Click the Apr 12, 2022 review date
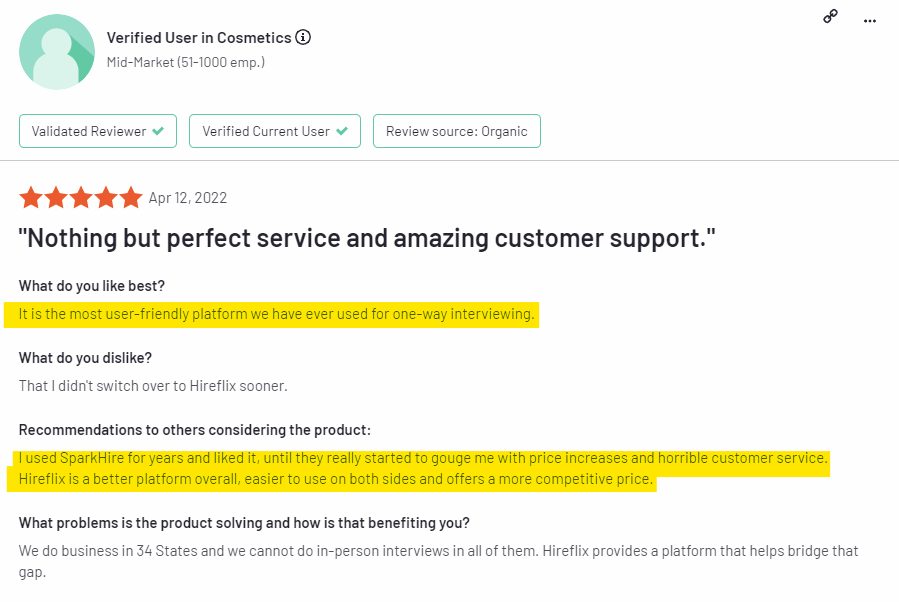 tap(188, 198)
